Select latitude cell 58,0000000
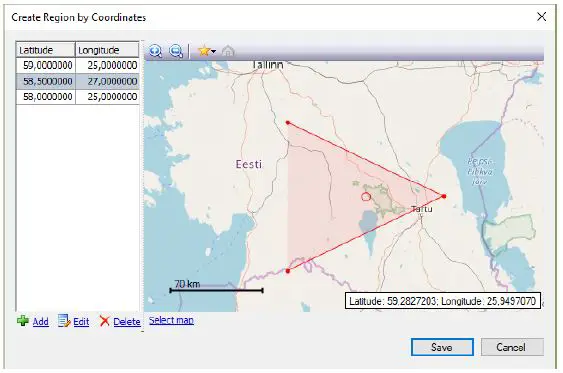 click(x=46, y=97)
